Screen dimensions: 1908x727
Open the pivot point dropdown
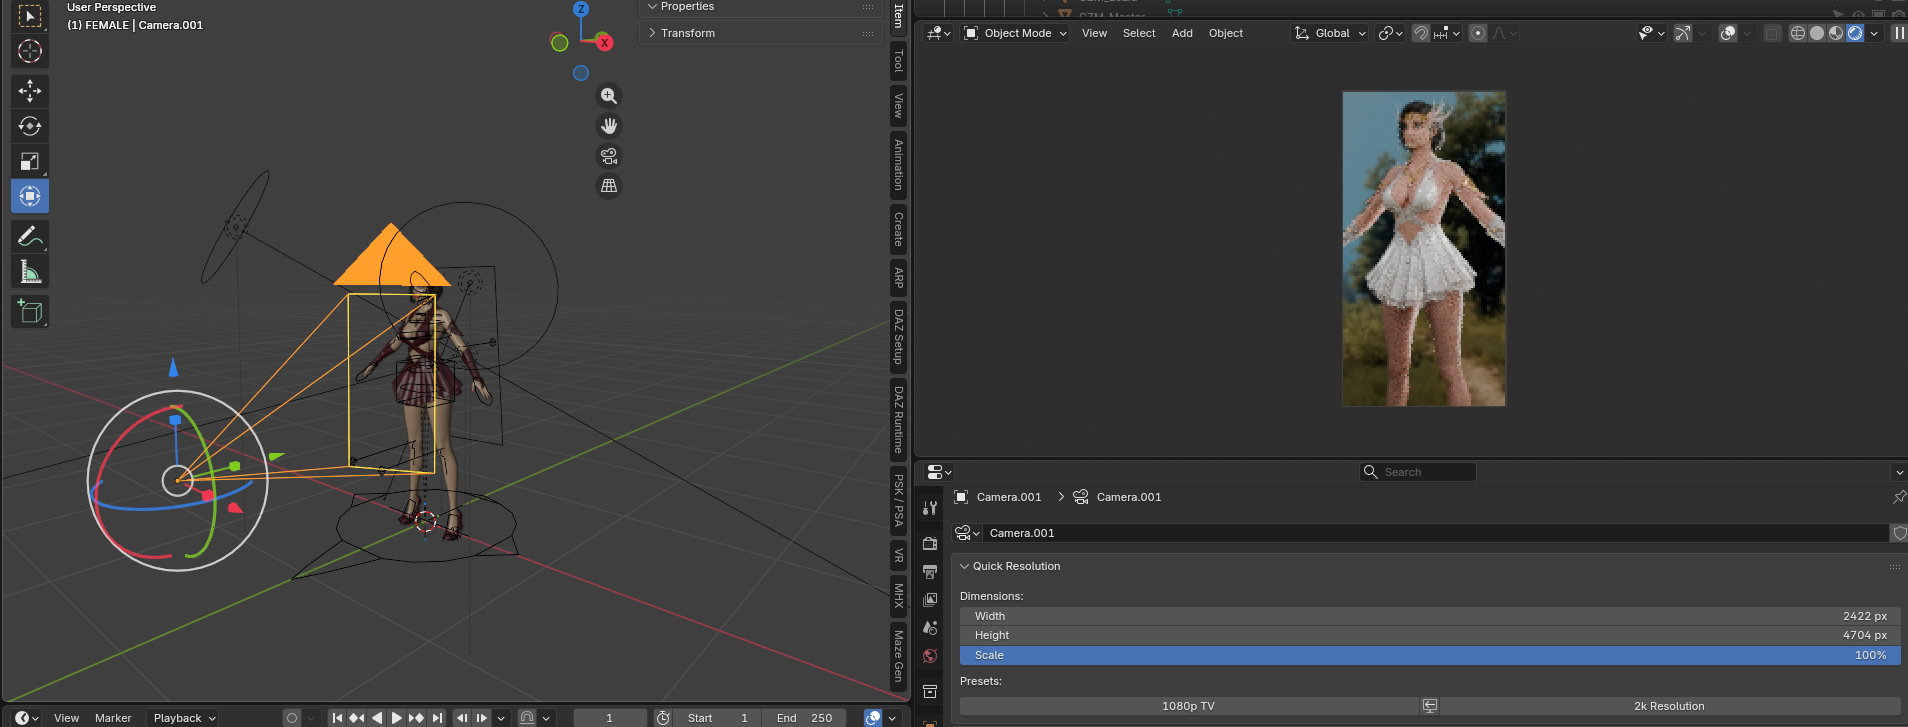tap(1390, 33)
